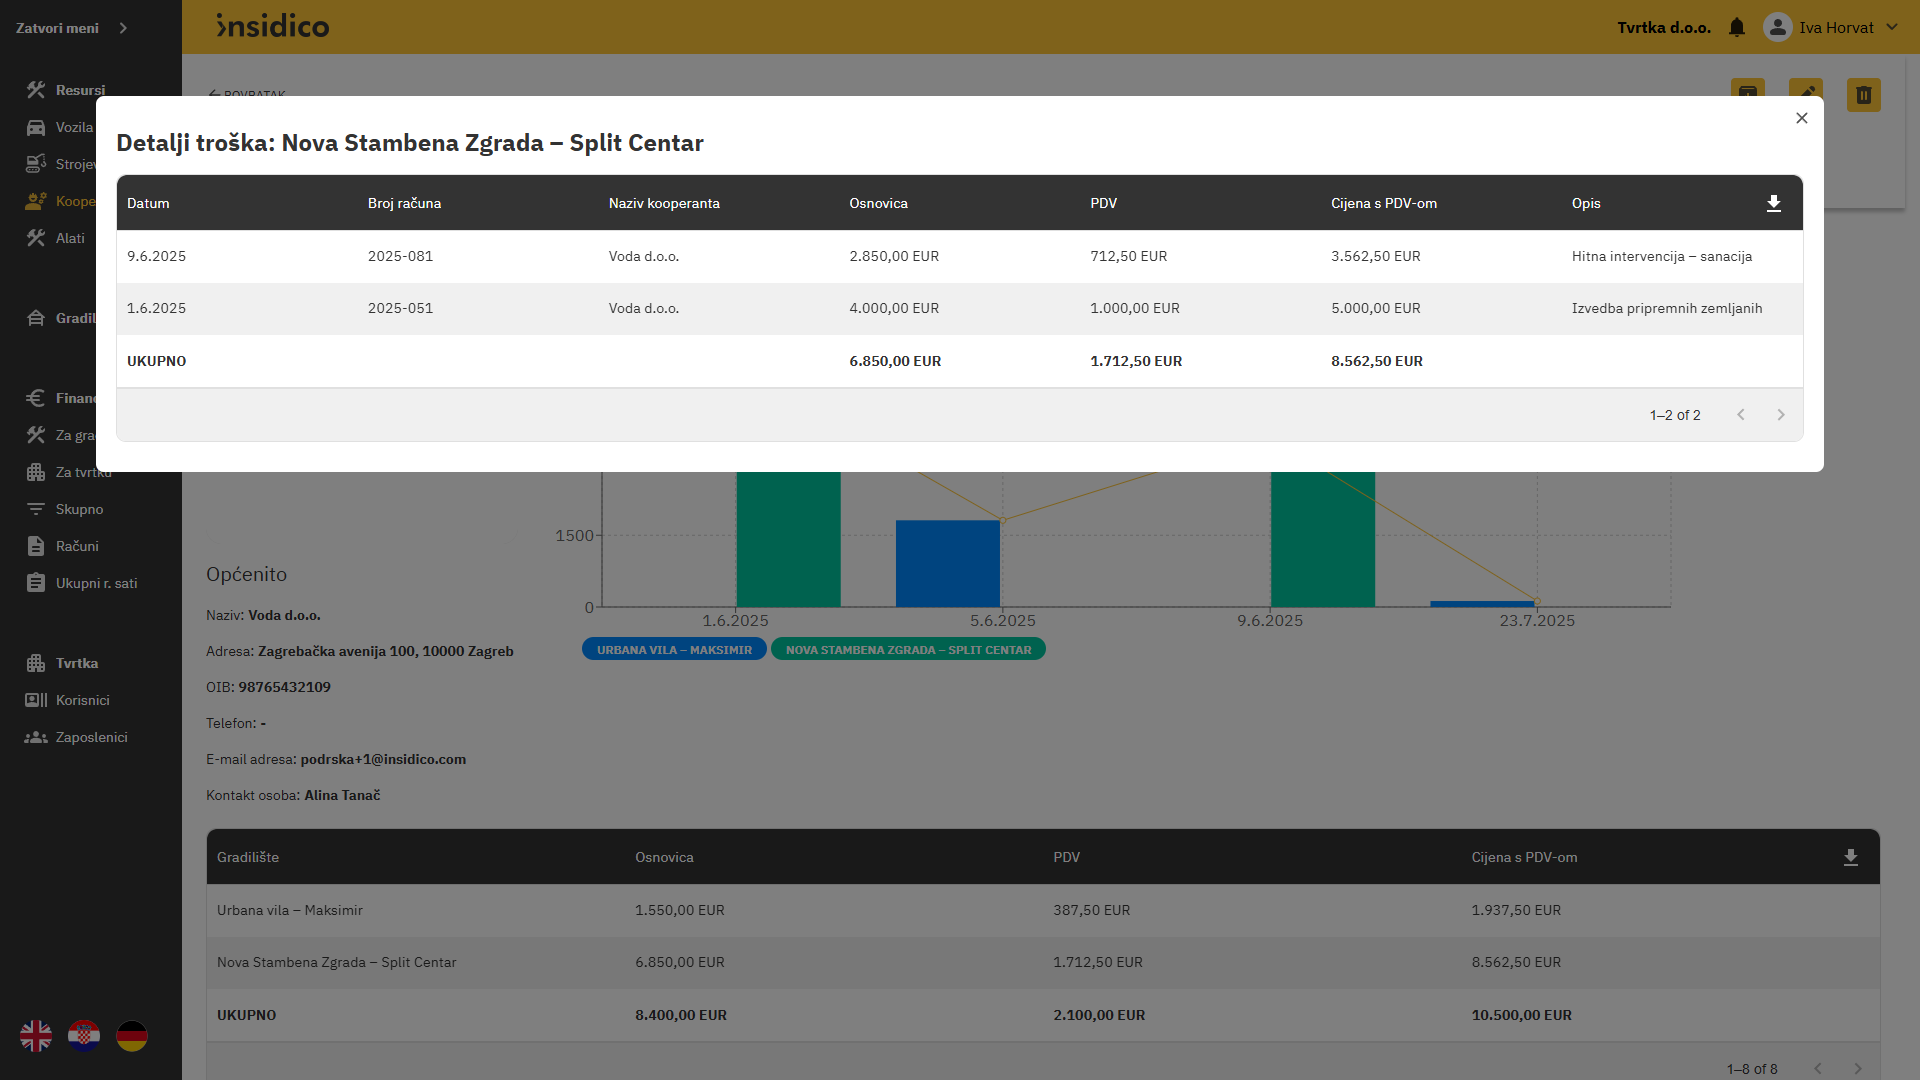Download the cost details table
This screenshot has width=1920, height=1080.
pos(1773,203)
